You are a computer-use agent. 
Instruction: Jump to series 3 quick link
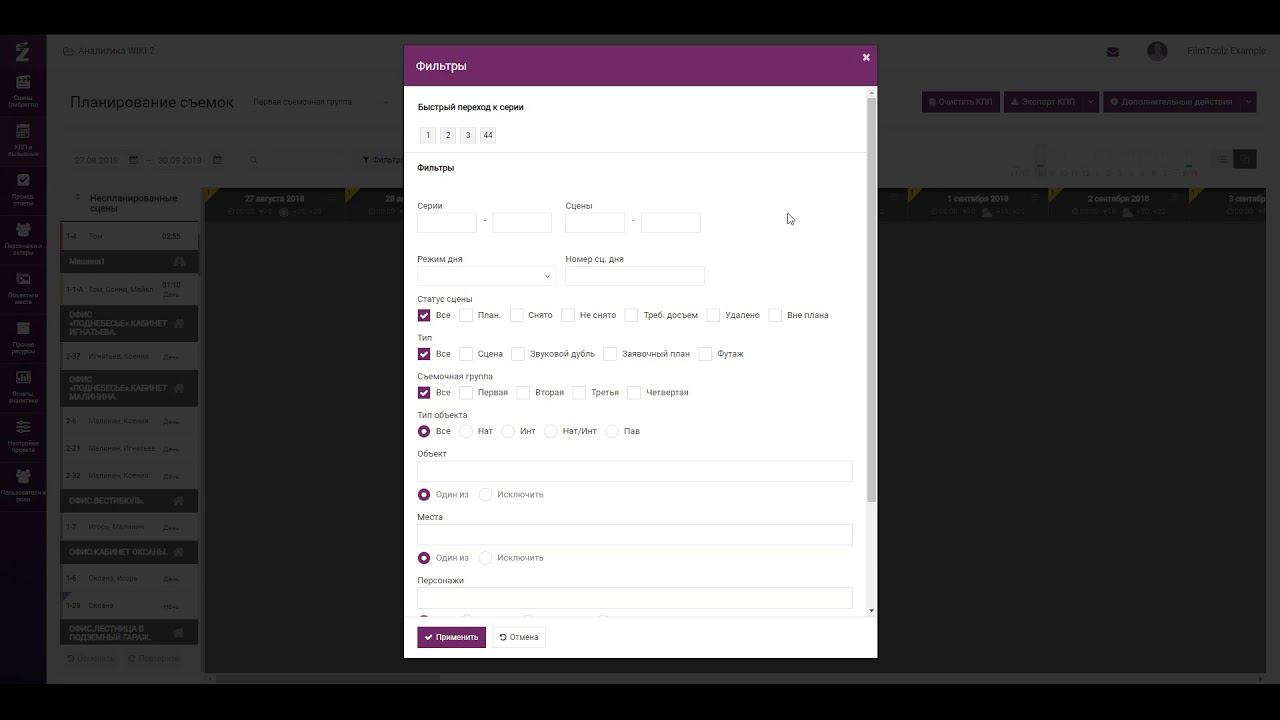pyautogui.click(x=467, y=135)
